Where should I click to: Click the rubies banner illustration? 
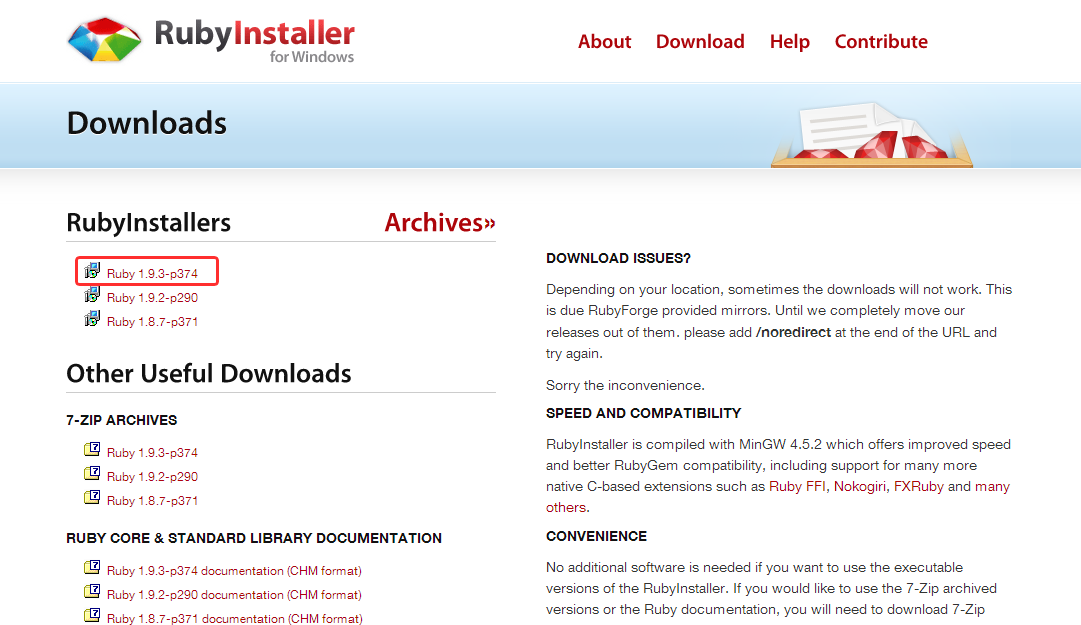[x=871, y=133]
